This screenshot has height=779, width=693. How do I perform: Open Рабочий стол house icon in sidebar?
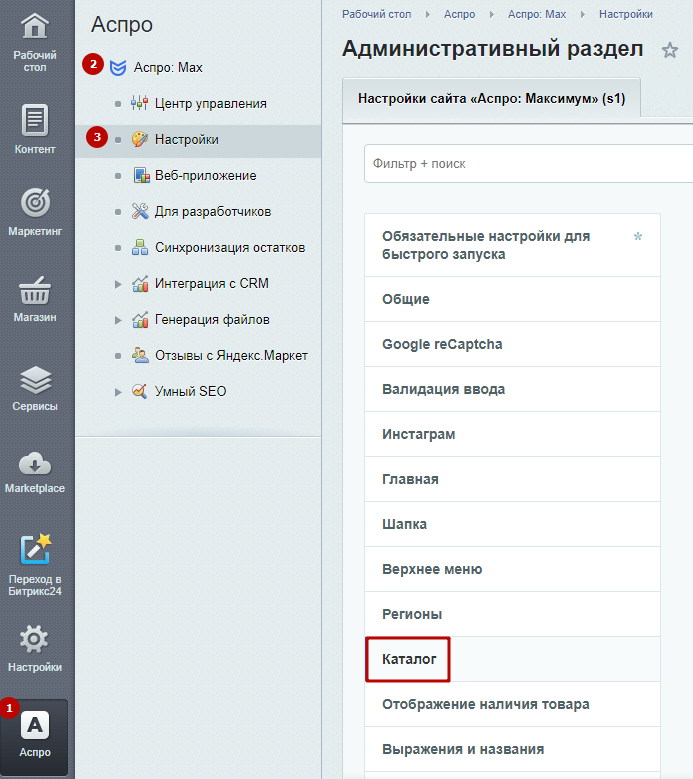coord(35,26)
